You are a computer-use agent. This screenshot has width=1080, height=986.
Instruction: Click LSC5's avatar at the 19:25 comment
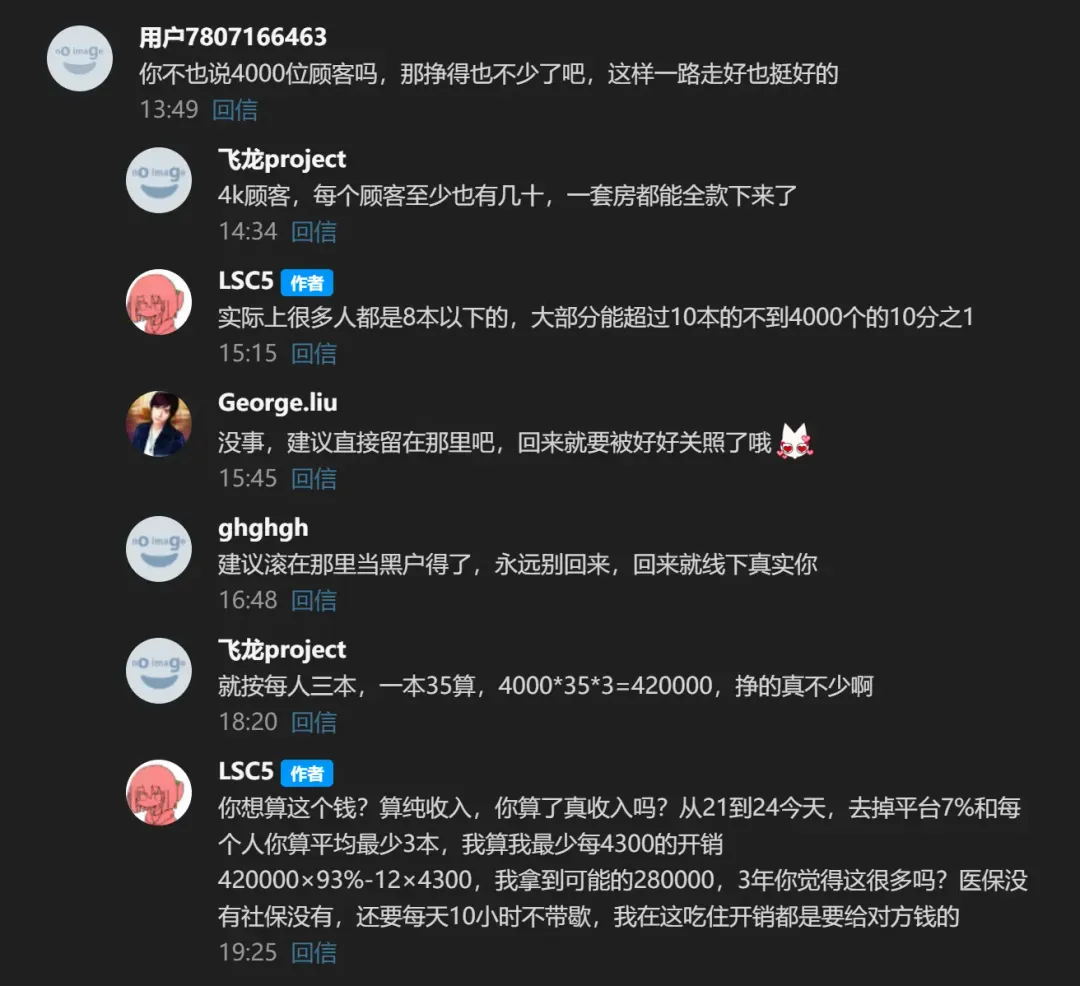(x=159, y=793)
